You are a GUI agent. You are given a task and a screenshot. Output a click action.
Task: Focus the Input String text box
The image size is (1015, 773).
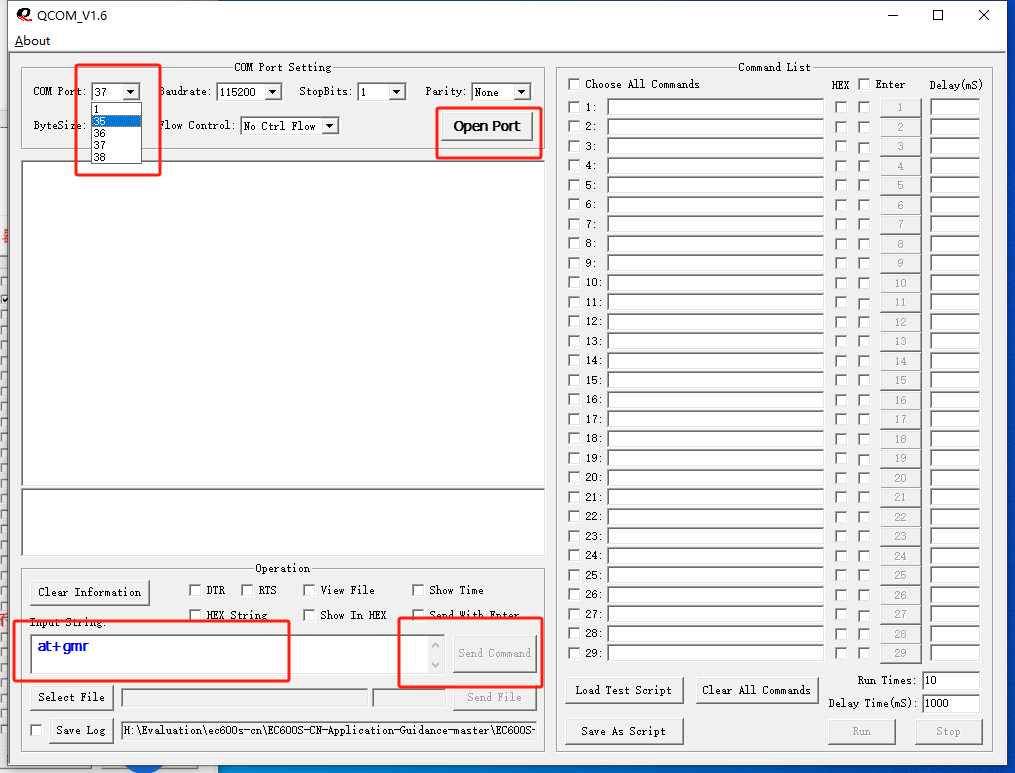click(230, 654)
